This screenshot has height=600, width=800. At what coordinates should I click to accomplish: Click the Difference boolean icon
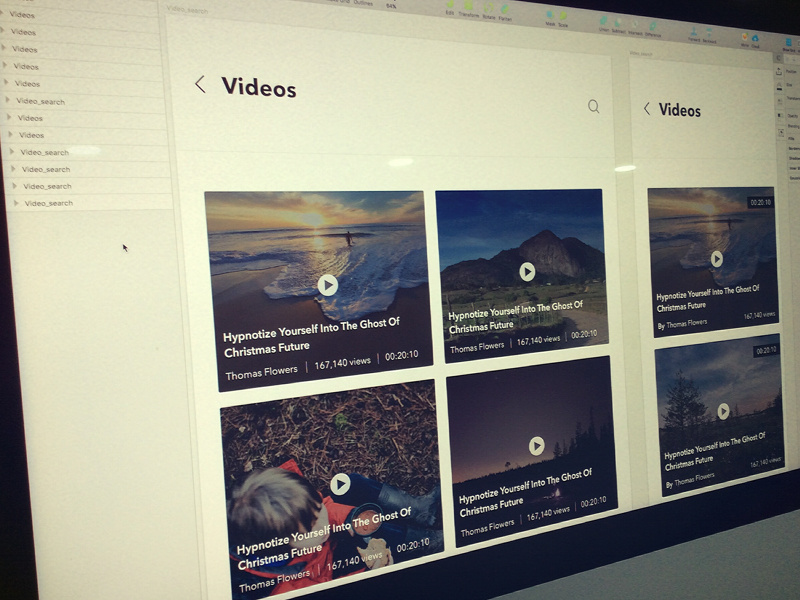pyautogui.click(x=653, y=27)
